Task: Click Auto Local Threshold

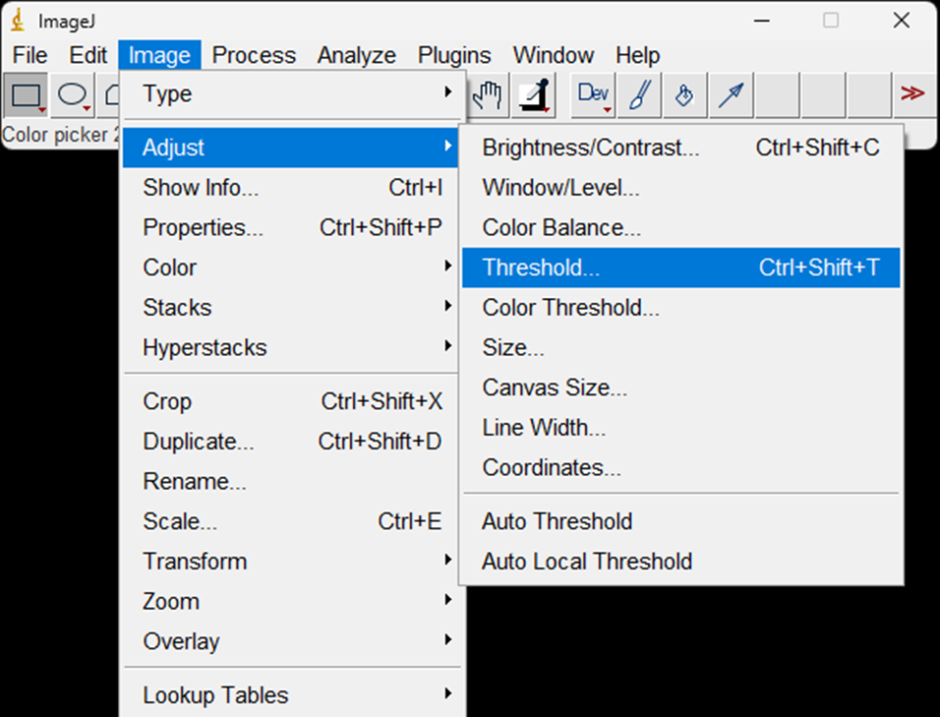Action: (587, 562)
